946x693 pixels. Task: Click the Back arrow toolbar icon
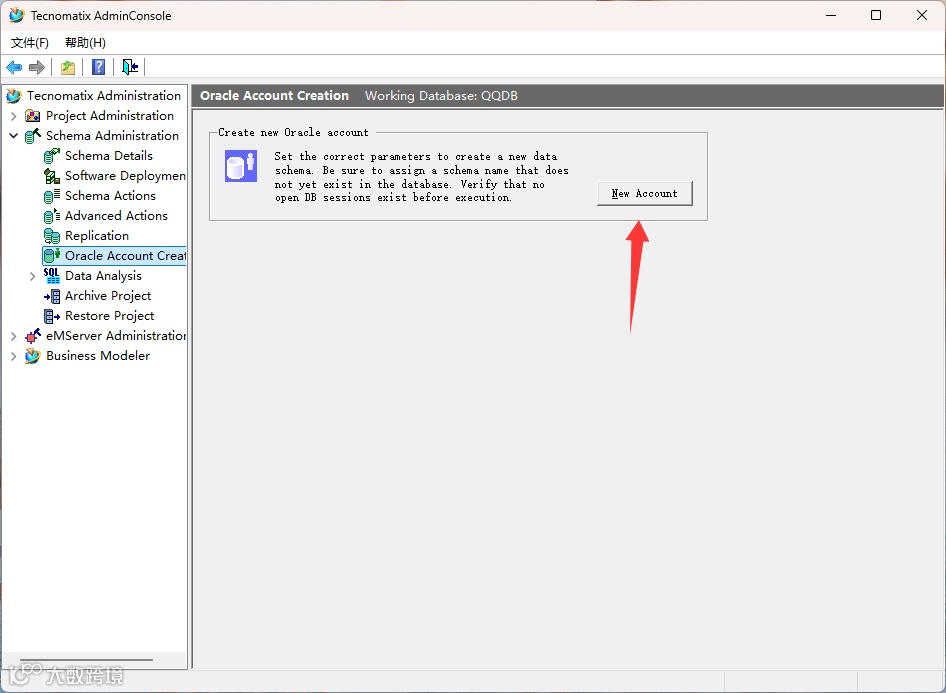[x=14, y=67]
